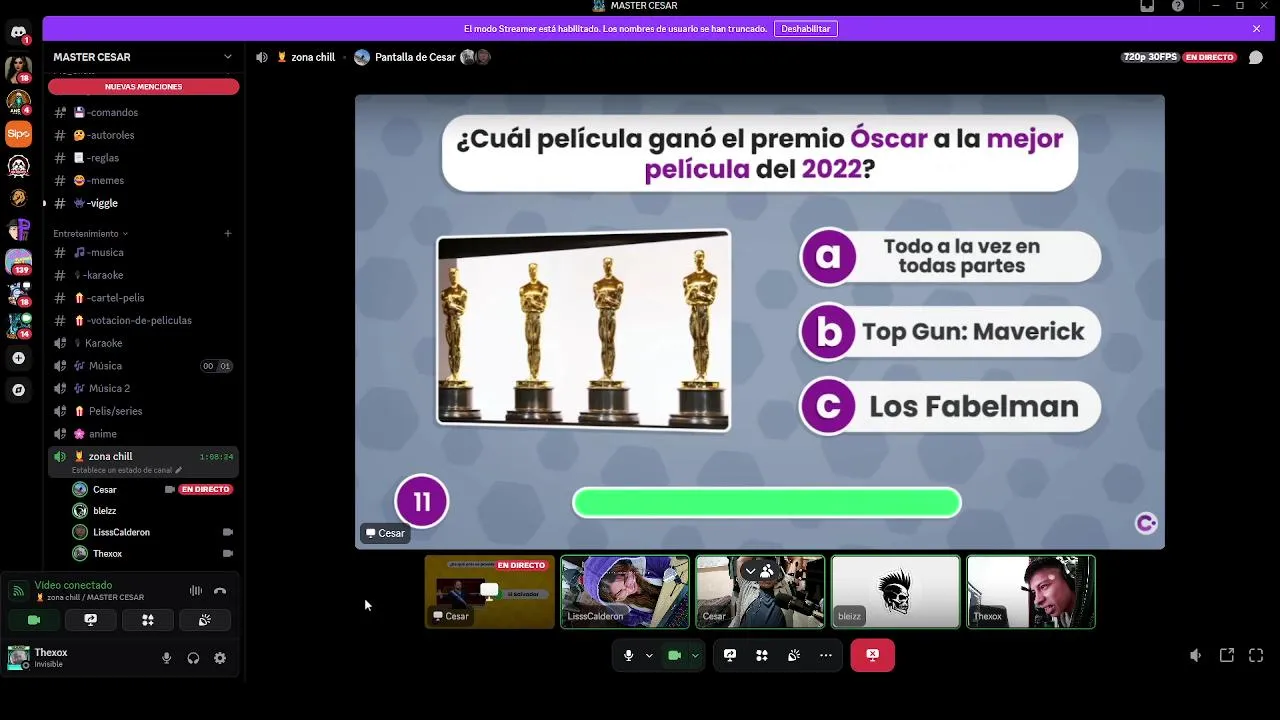Focus LisssCalderon's video tile
This screenshot has height=720, width=1280.
click(x=625, y=592)
